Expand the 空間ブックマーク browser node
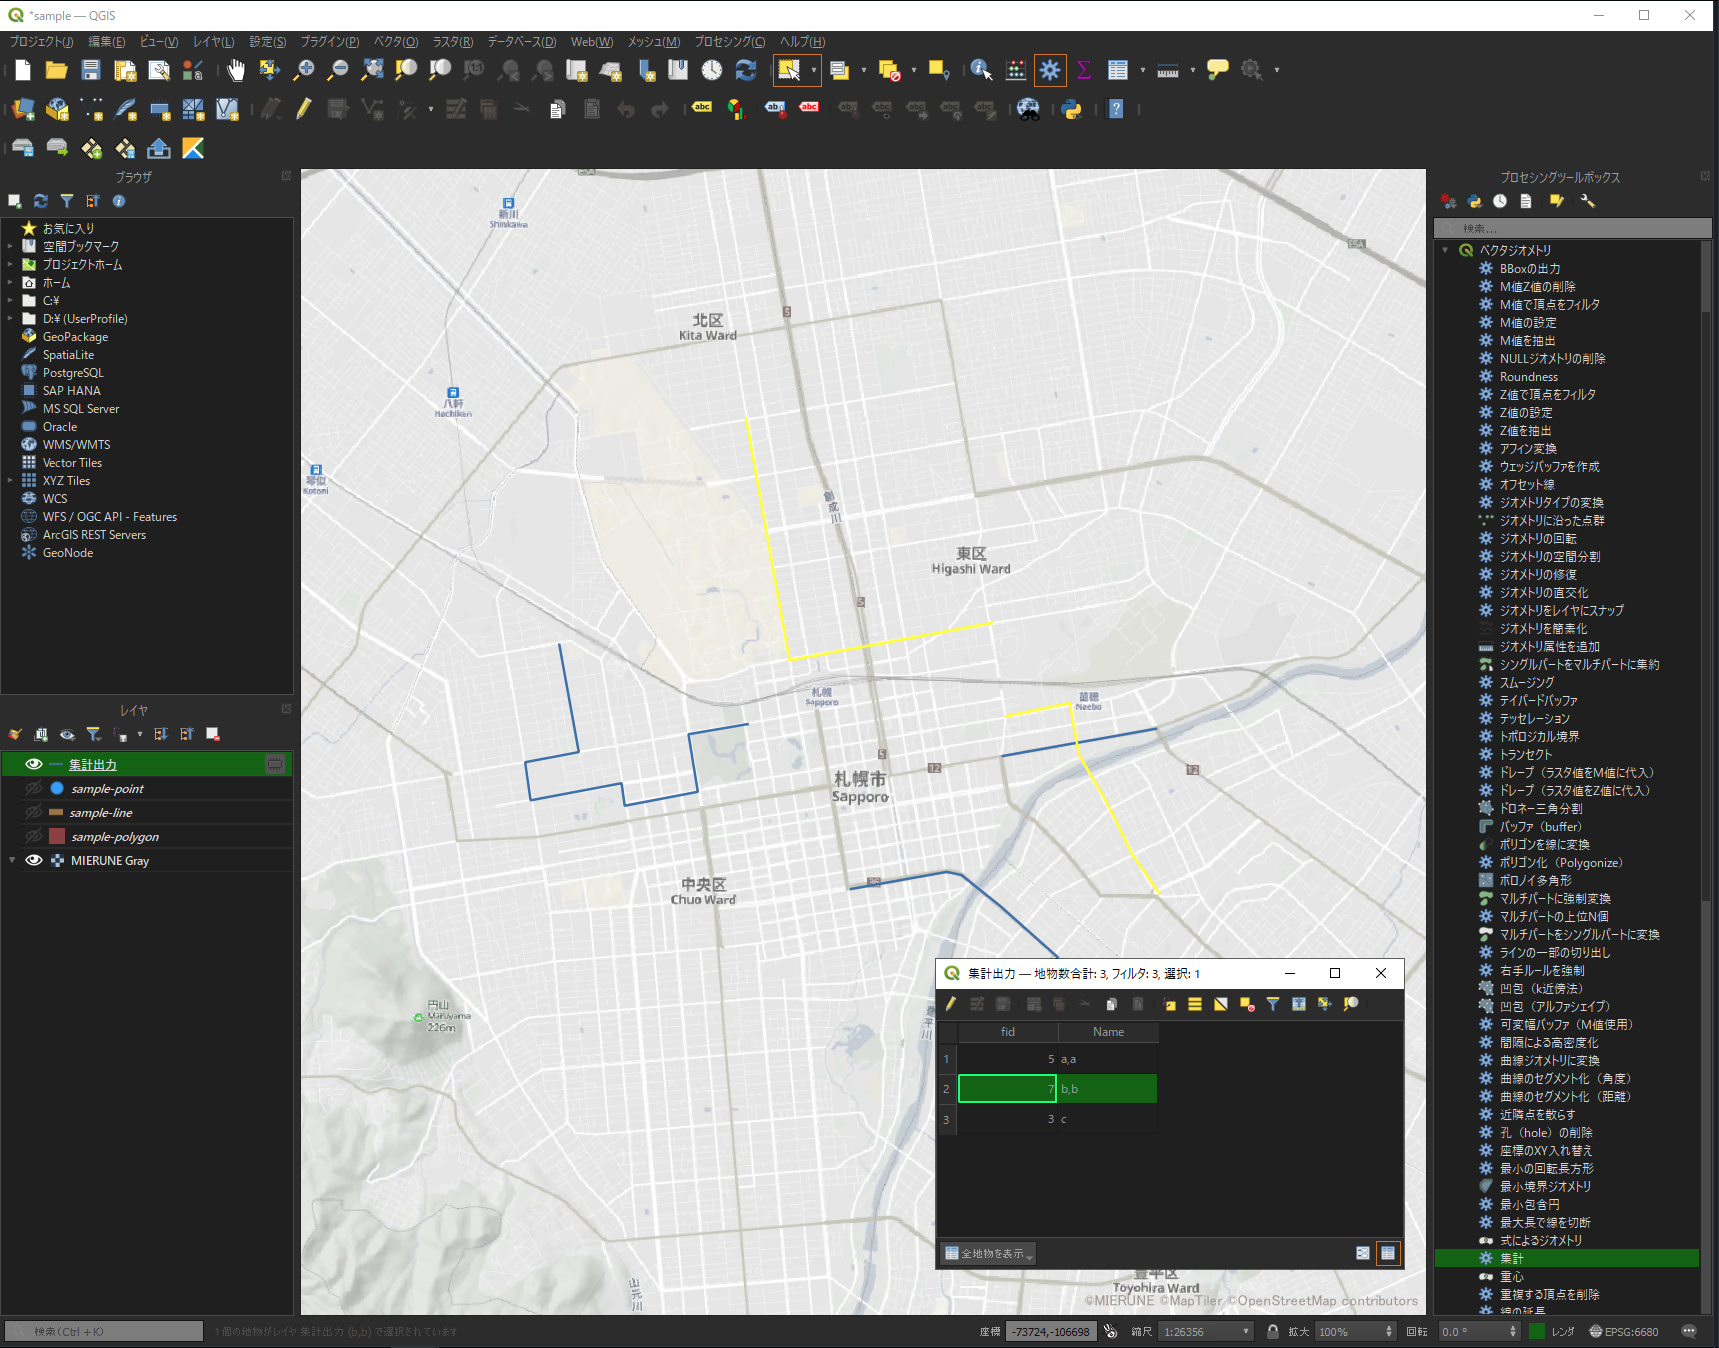The height and width of the screenshot is (1348, 1719). [x=10, y=246]
